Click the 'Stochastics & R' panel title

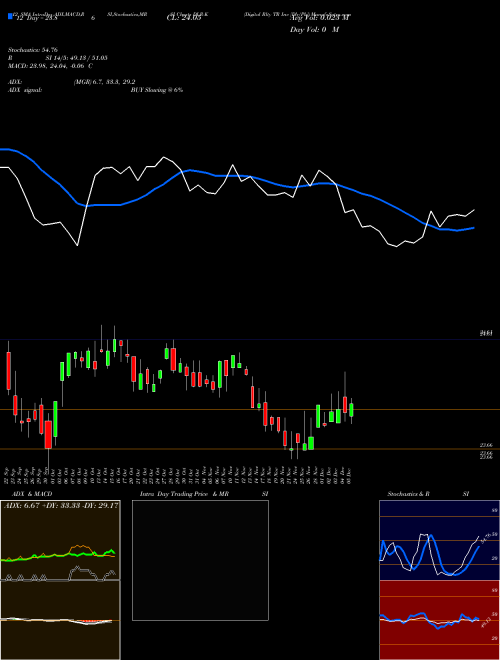click(x=408, y=494)
